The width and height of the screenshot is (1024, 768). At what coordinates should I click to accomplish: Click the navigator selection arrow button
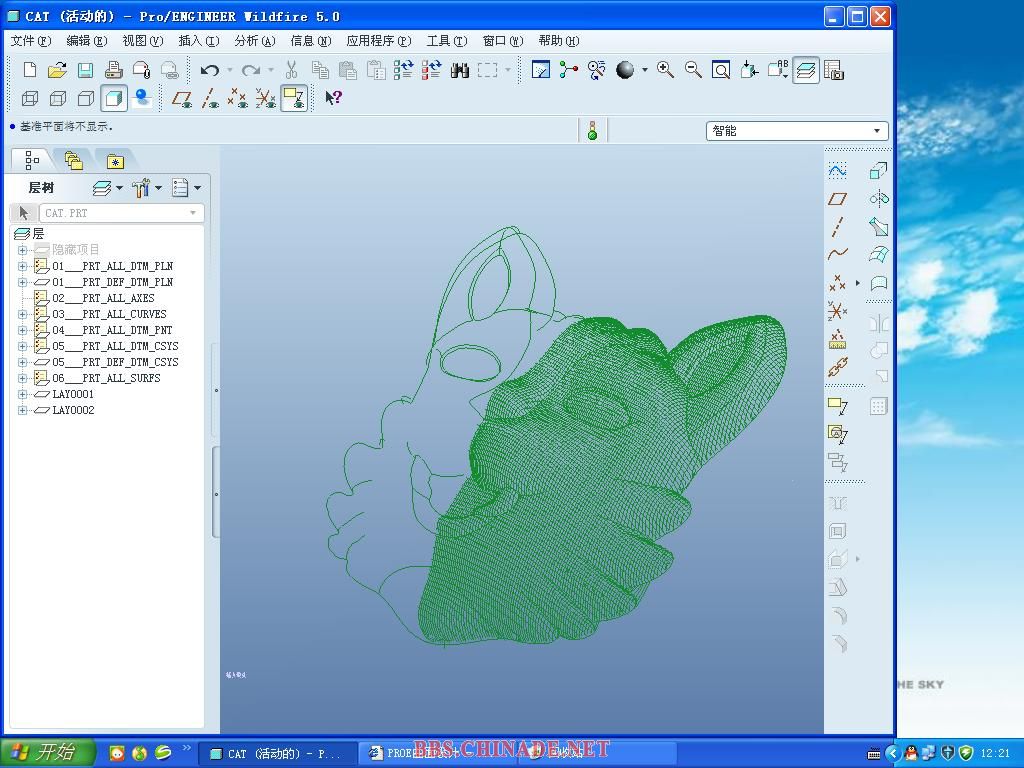coord(24,213)
